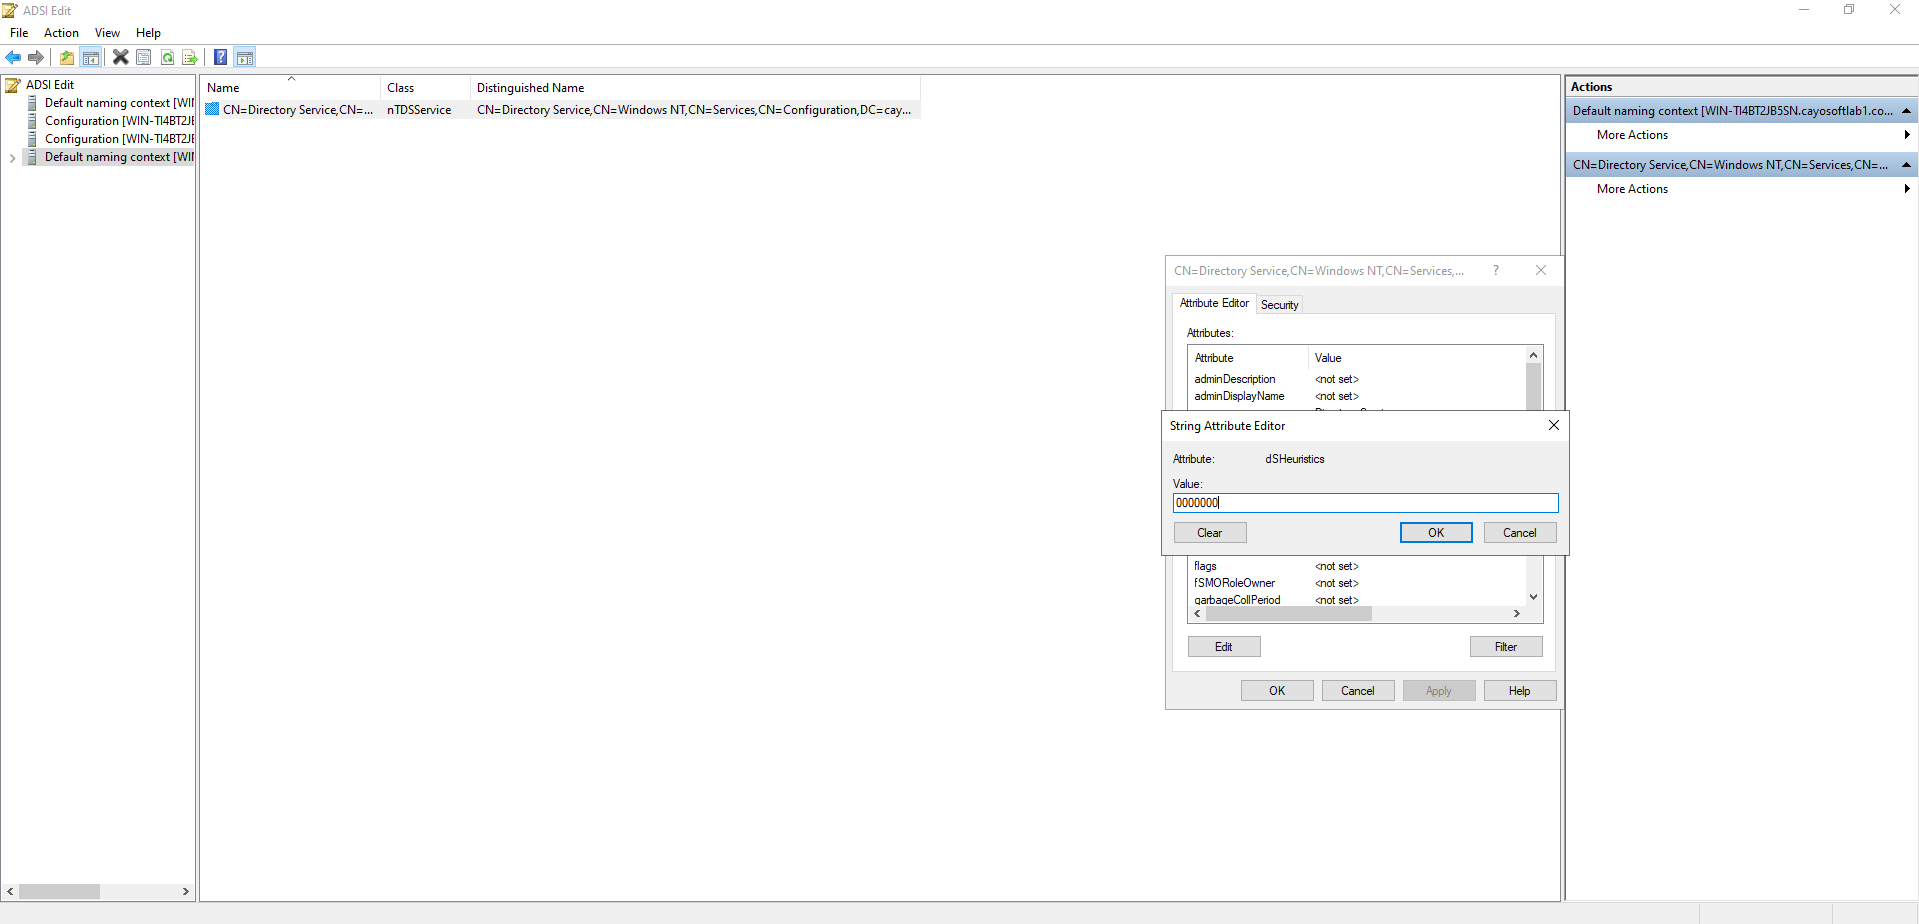
Task: Open Properties via the toolbar icon
Action: pyautogui.click(x=144, y=57)
